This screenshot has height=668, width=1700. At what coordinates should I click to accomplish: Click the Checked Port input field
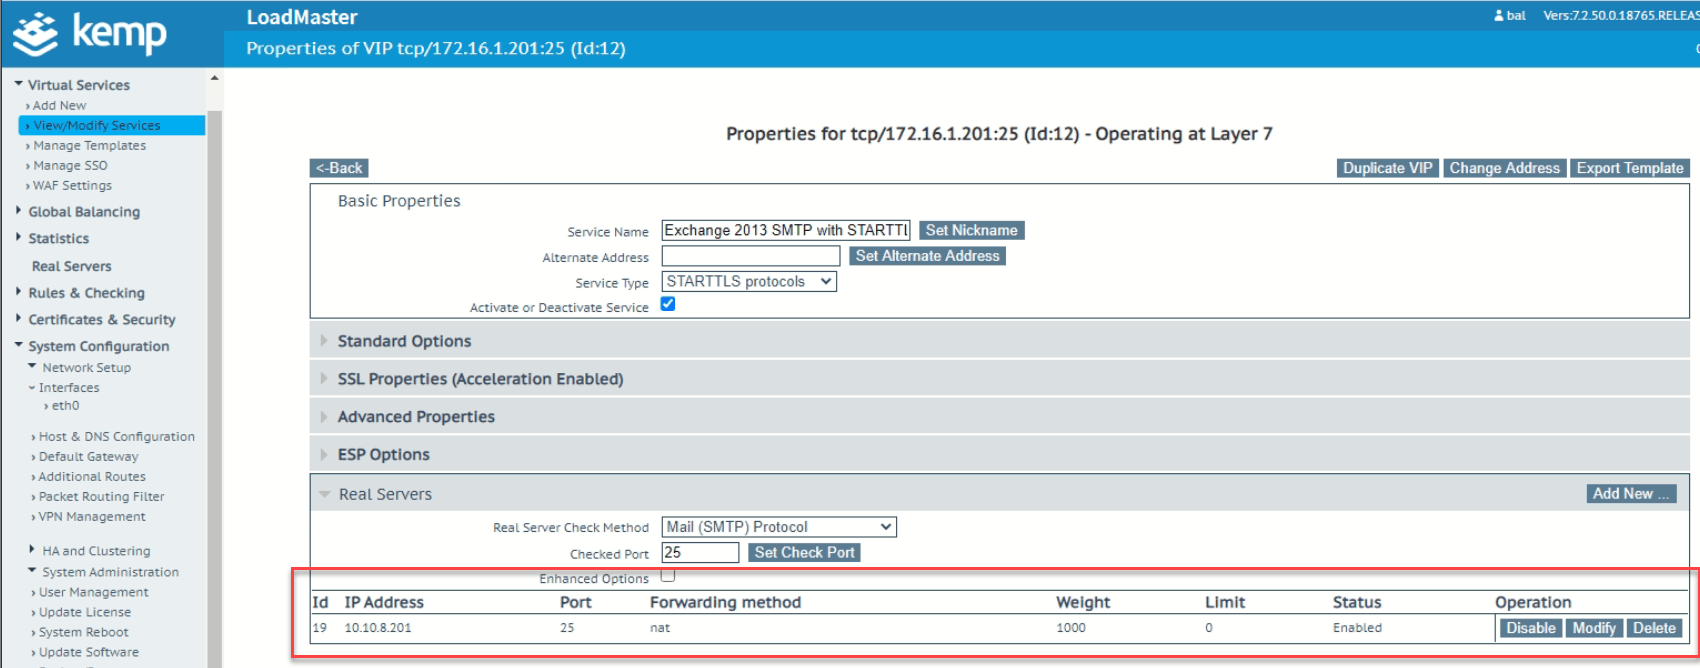click(x=700, y=553)
